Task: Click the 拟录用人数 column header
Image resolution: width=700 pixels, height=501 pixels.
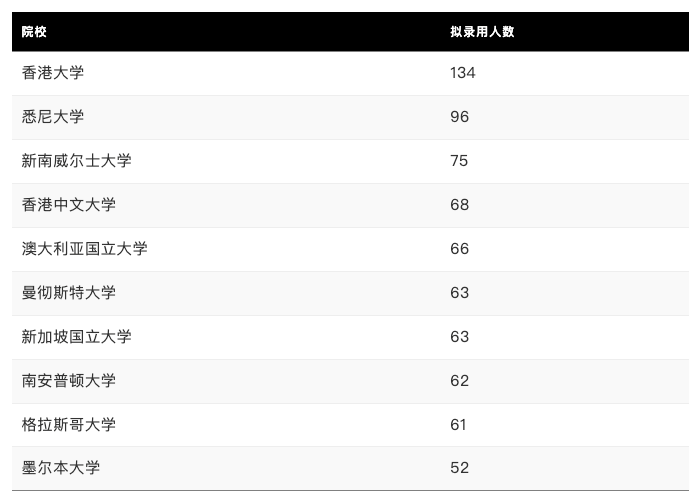Action: (482, 32)
